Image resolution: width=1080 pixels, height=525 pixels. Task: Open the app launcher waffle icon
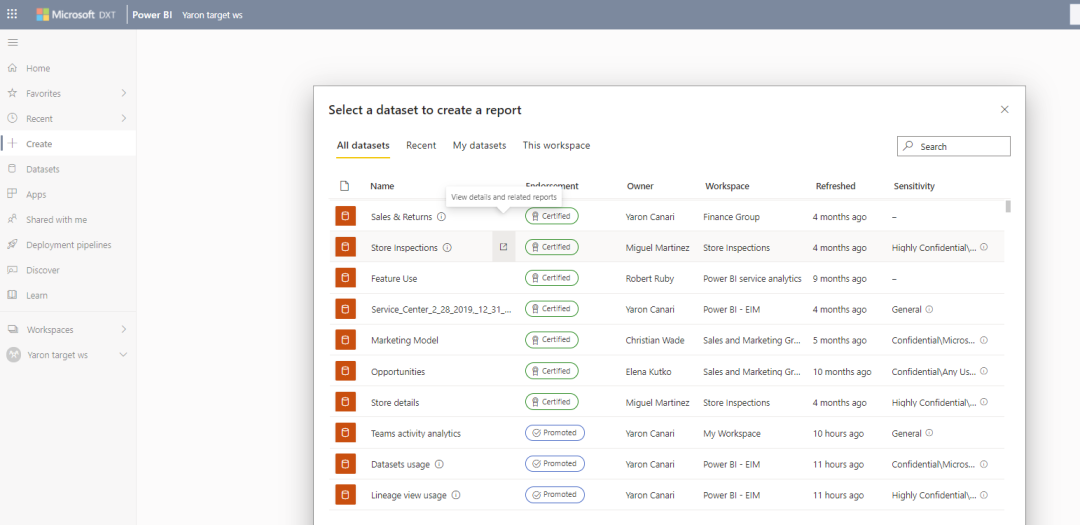pos(12,14)
